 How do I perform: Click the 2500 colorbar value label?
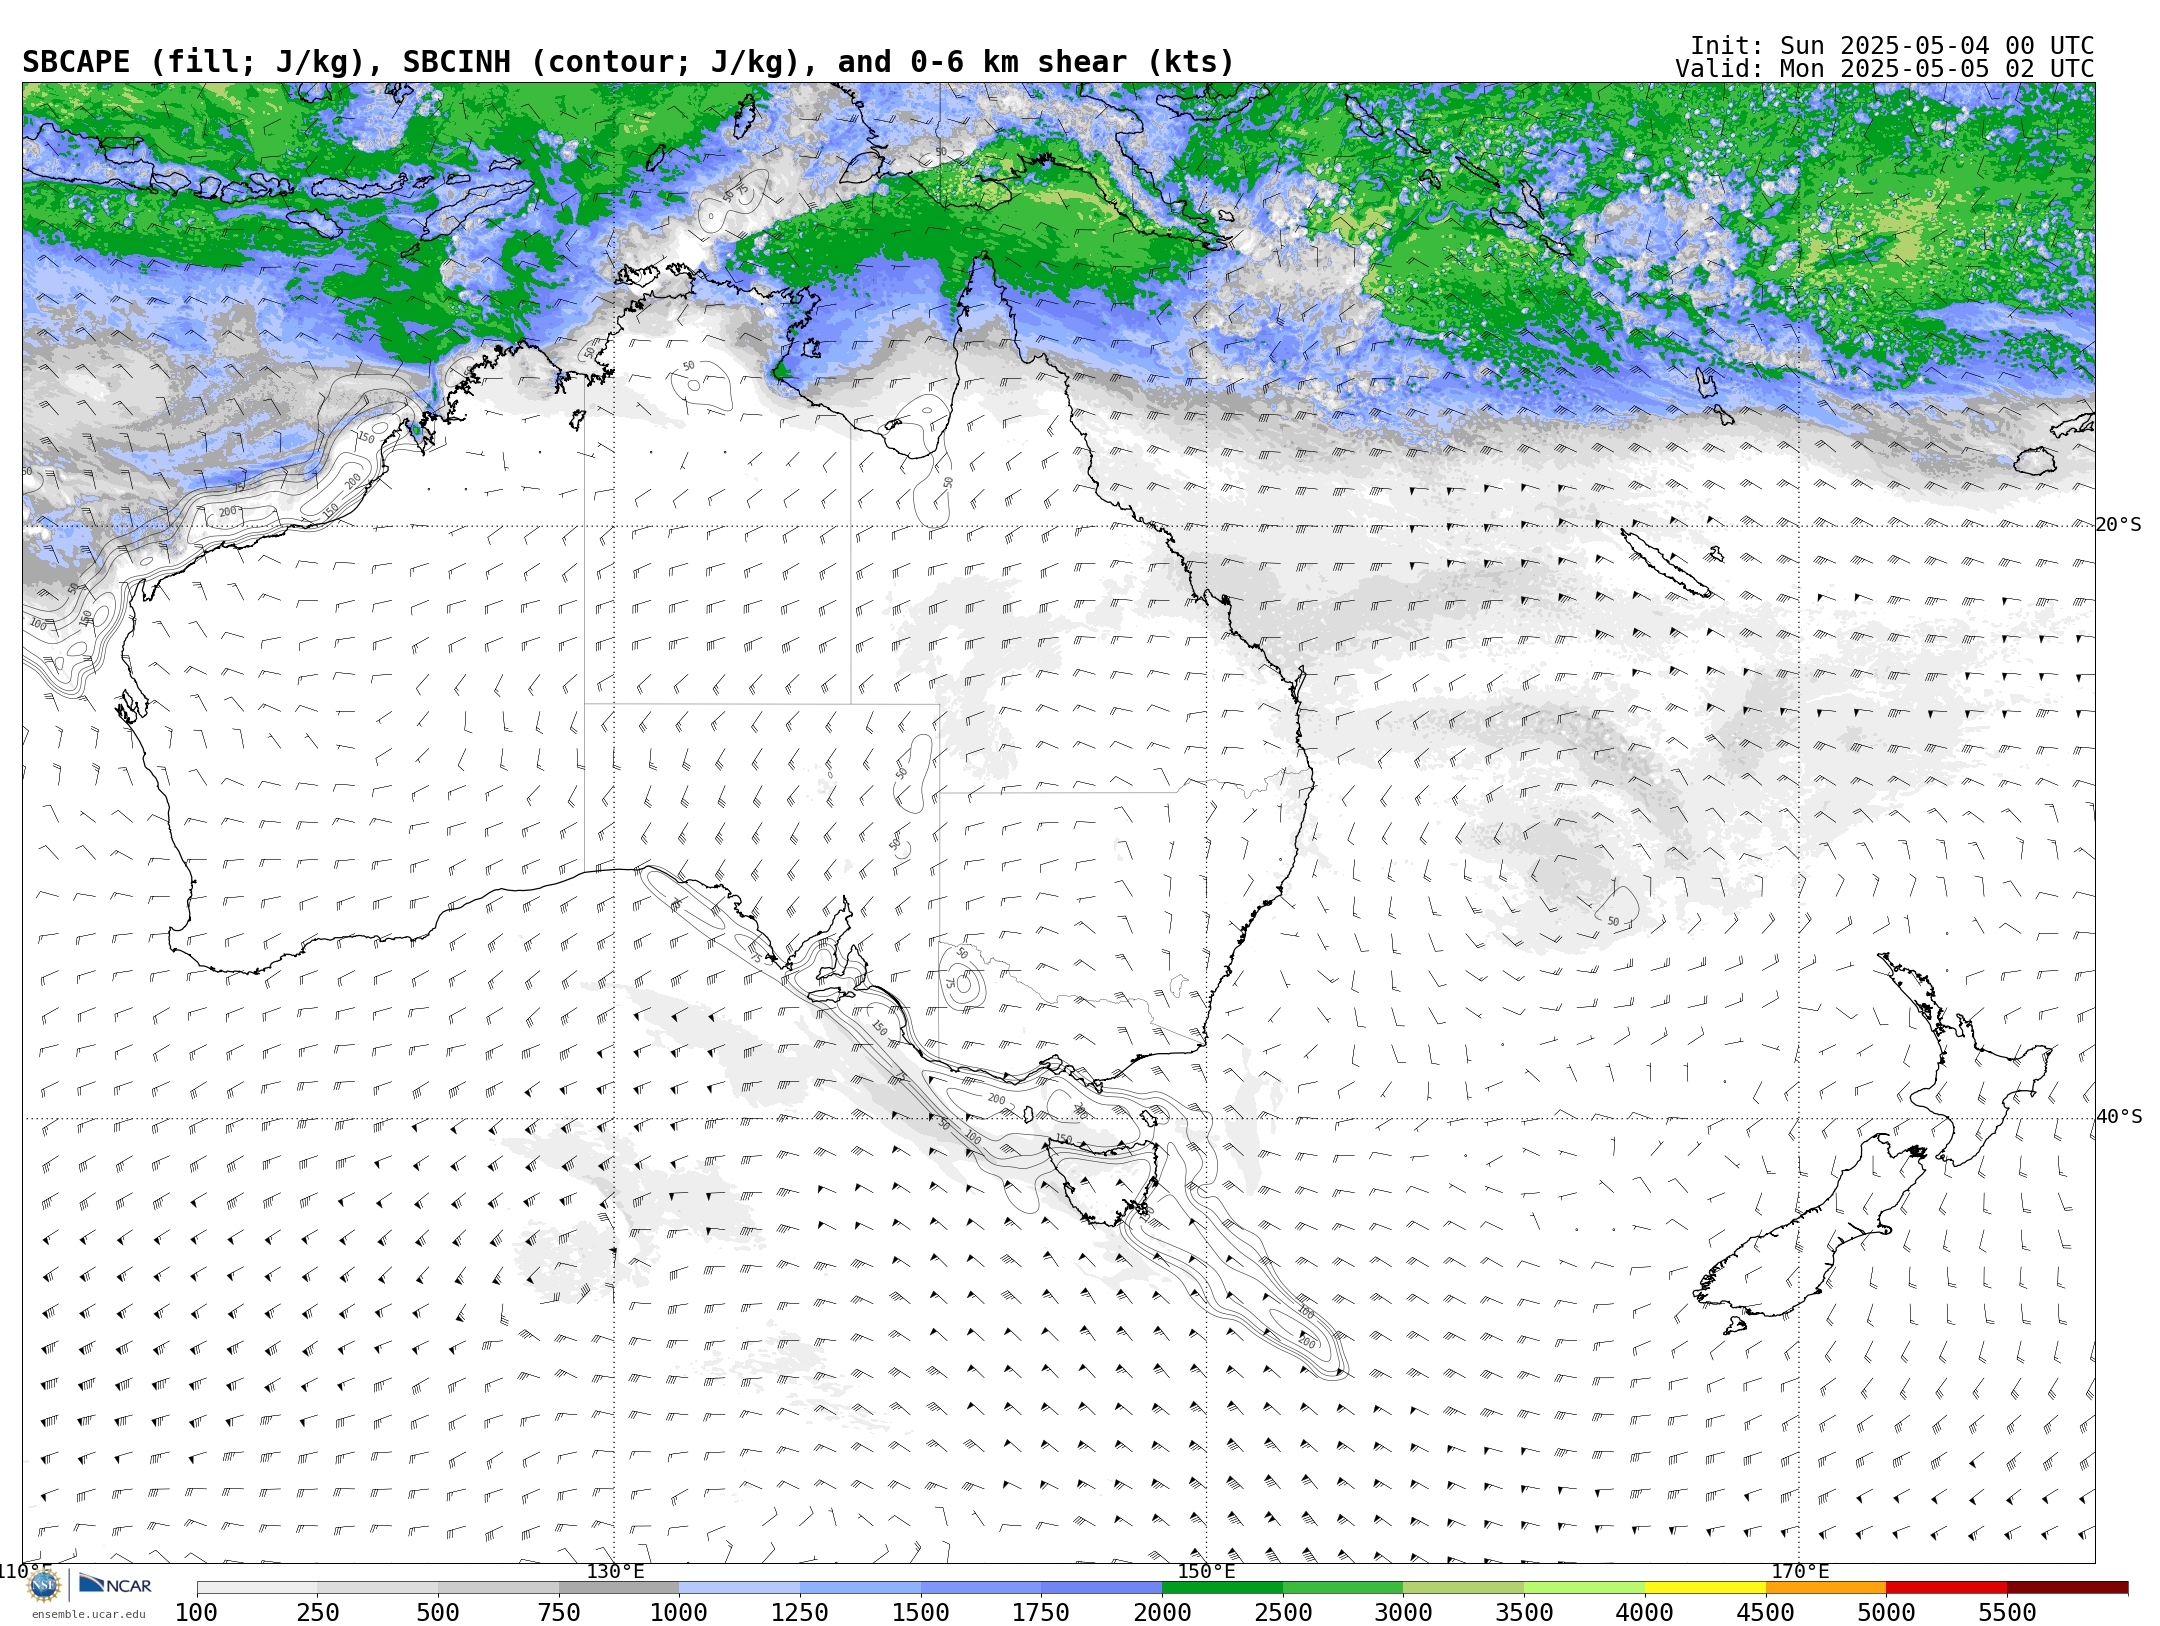1283,1613
